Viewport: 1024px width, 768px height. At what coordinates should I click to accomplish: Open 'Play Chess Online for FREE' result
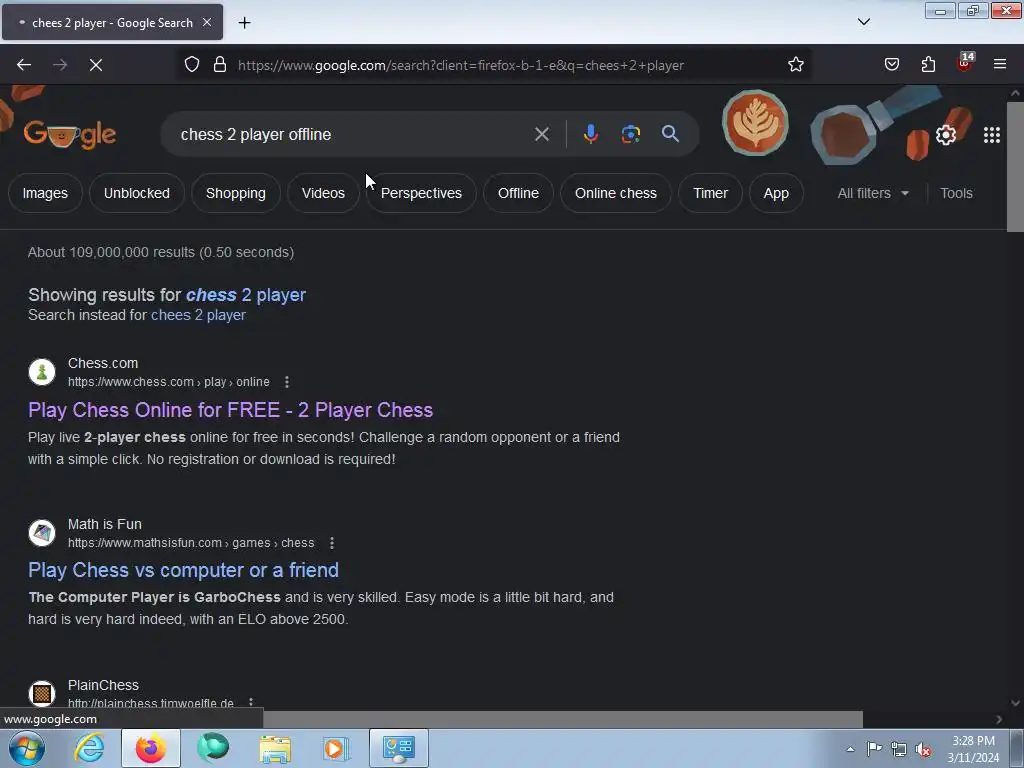coord(231,410)
